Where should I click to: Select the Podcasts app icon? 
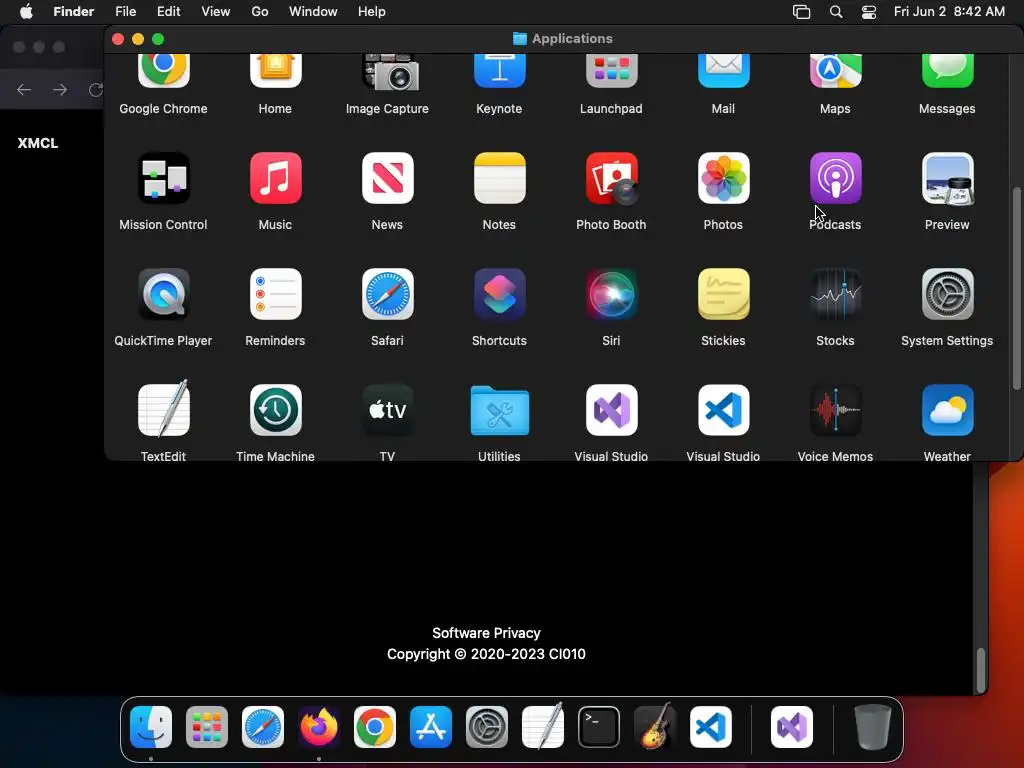(835, 178)
